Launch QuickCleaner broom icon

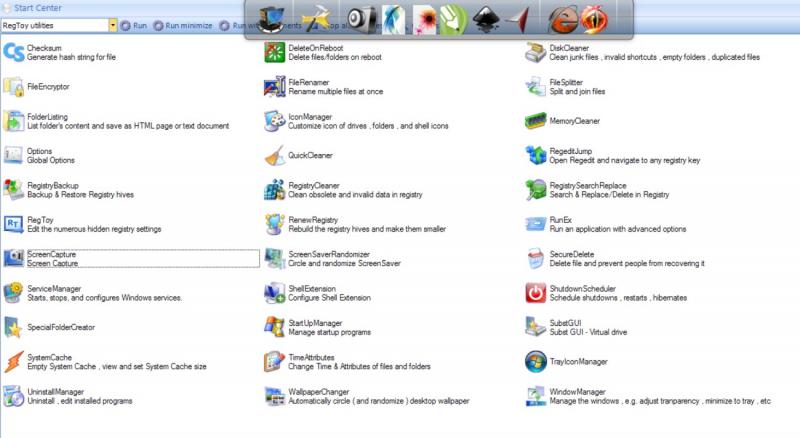tap(274, 155)
